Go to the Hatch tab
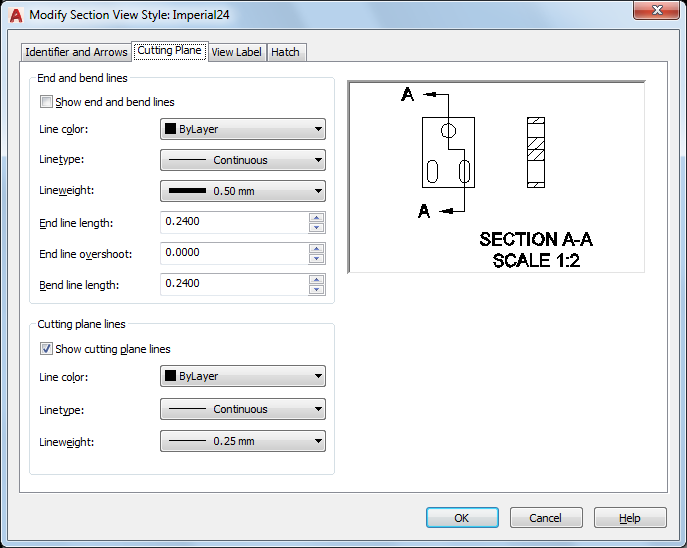The width and height of the screenshot is (687, 548). (285, 52)
